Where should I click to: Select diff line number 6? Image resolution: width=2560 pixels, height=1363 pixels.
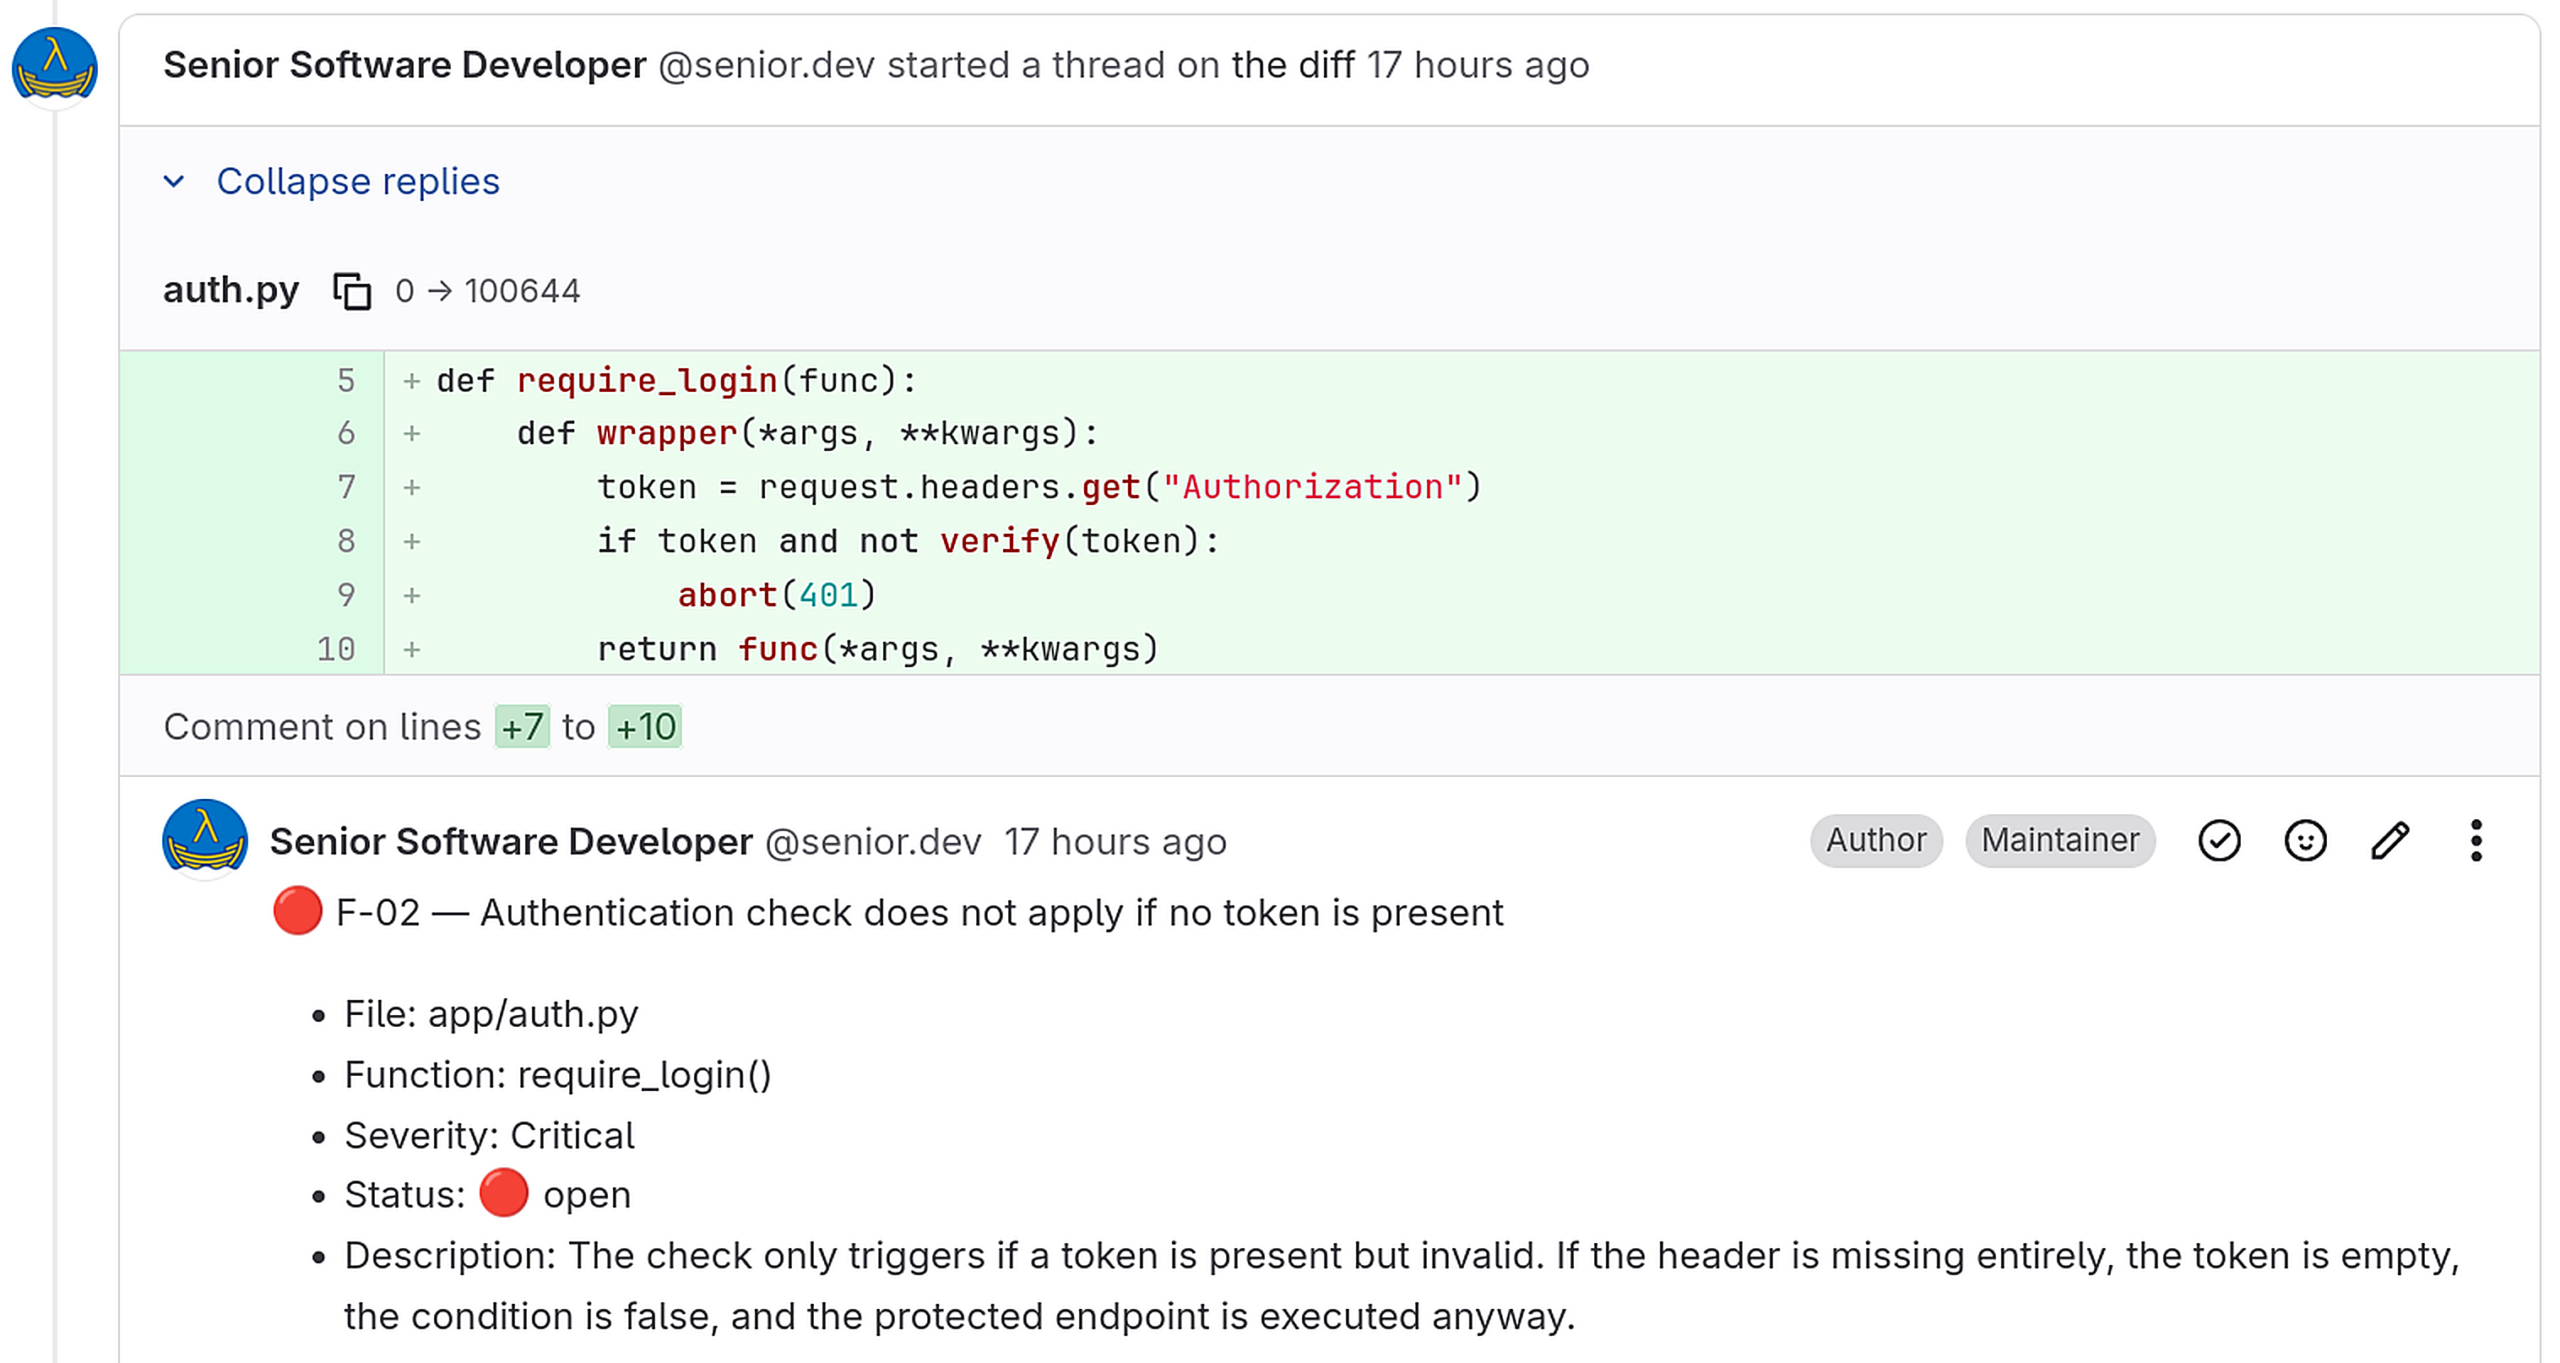345,433
